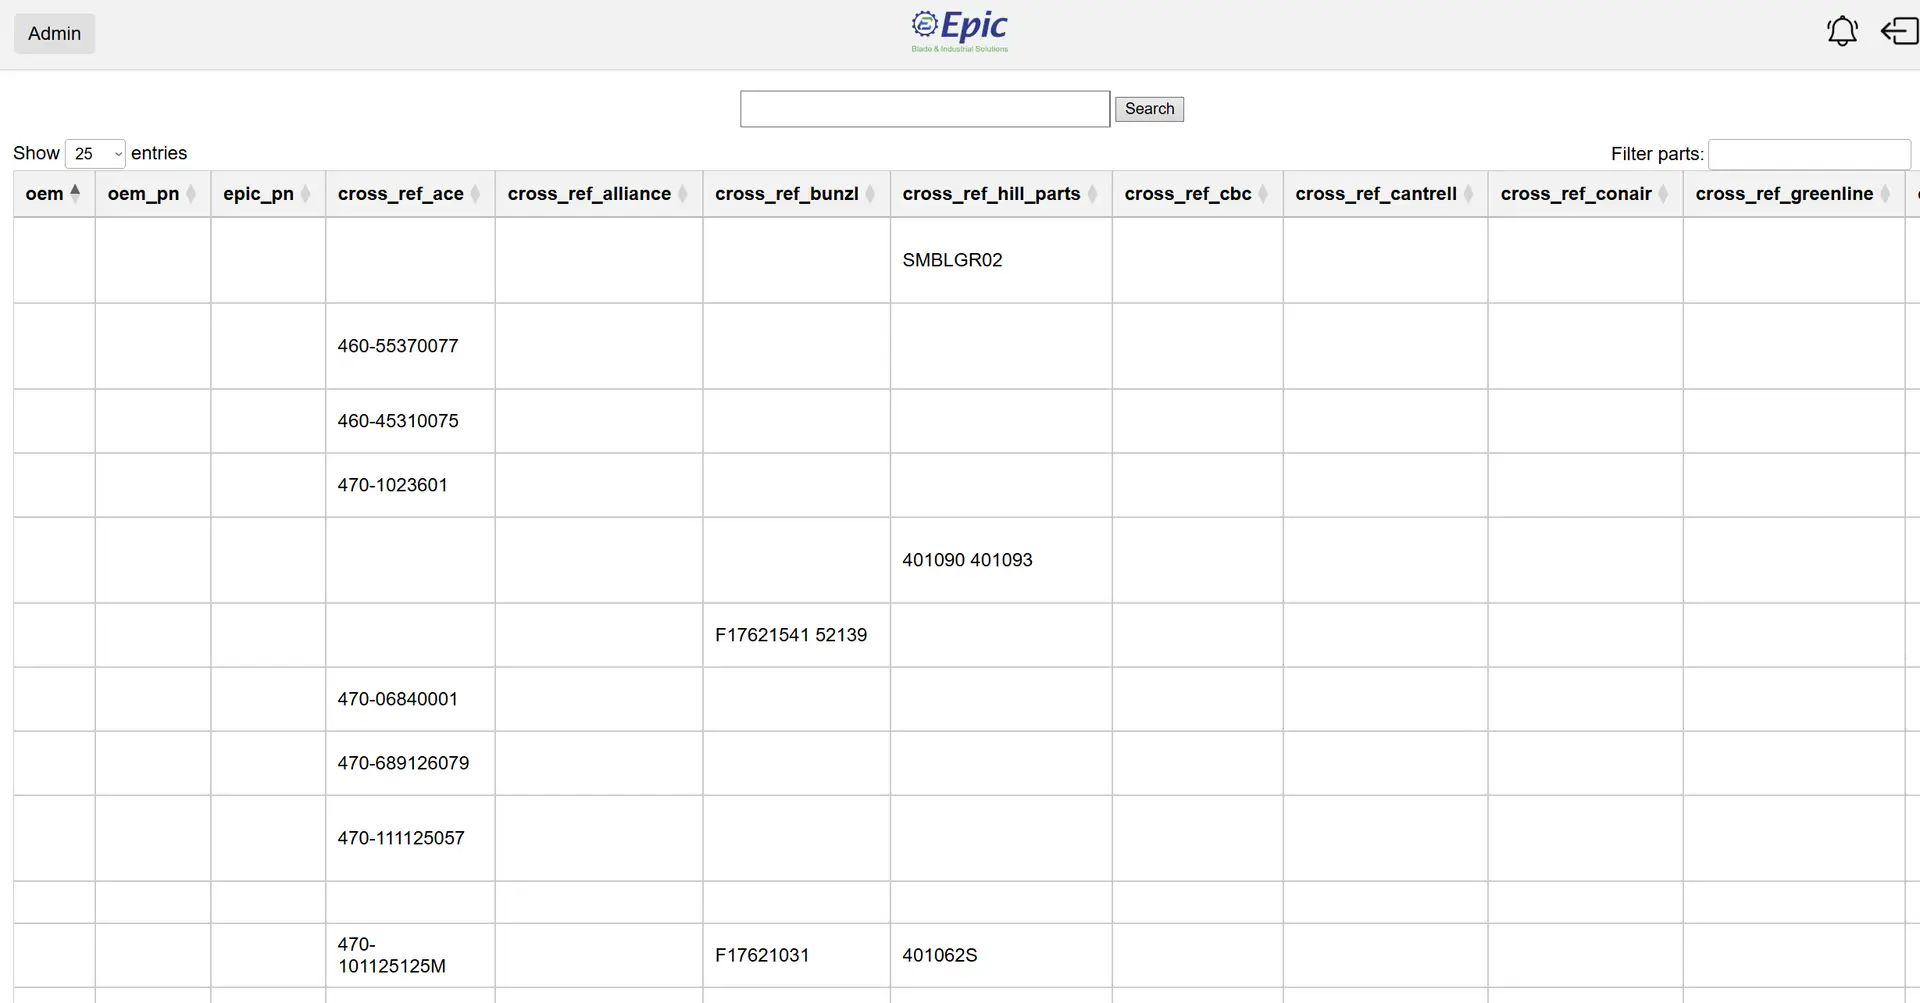The height and width of the screenshot is (1003, 1920).
Task: Click sort icon on cross_ref_bunzl column
Action: point(870,194)
